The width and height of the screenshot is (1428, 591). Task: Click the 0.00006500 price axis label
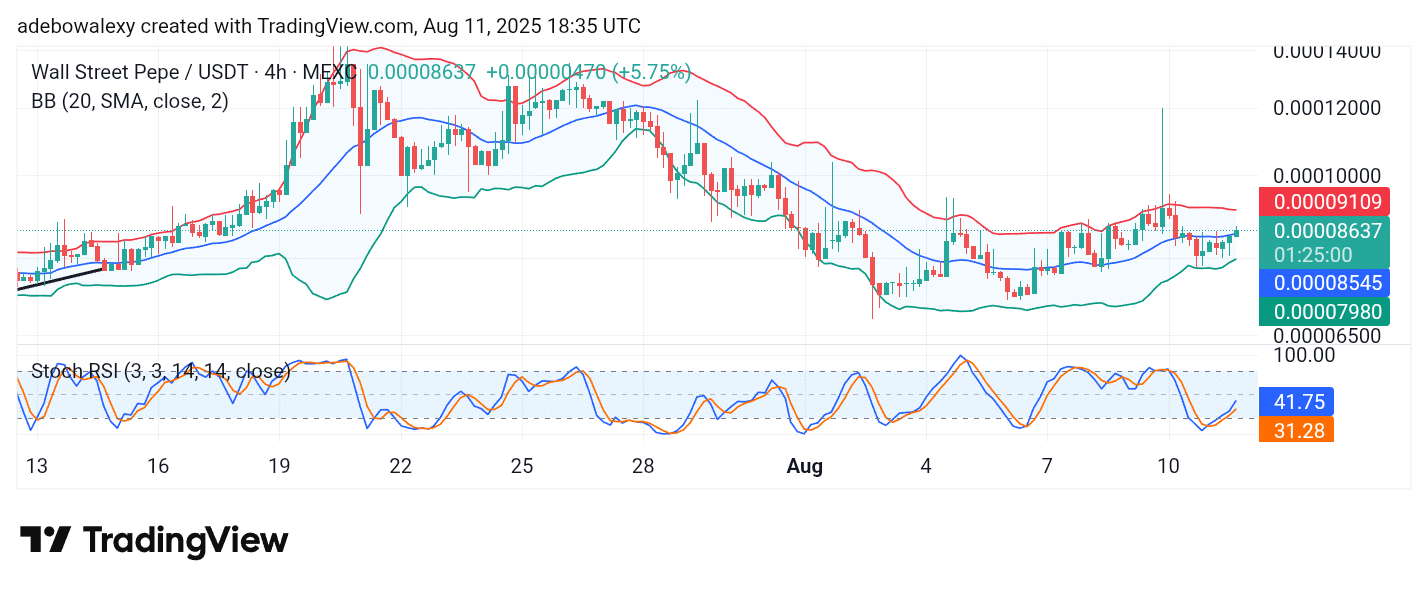1327,336
